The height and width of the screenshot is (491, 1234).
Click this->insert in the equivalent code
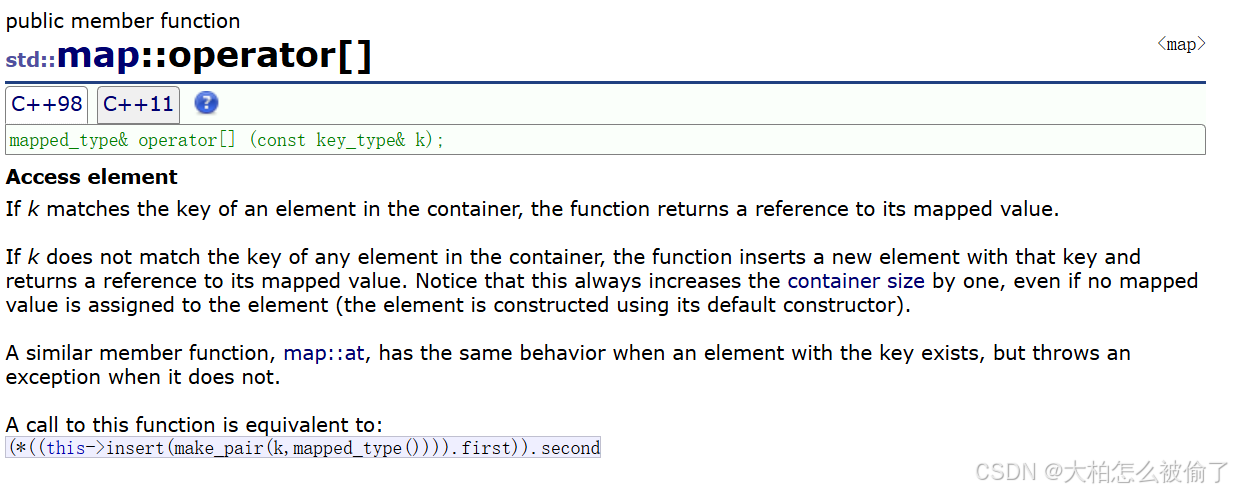tap(106, 448)
